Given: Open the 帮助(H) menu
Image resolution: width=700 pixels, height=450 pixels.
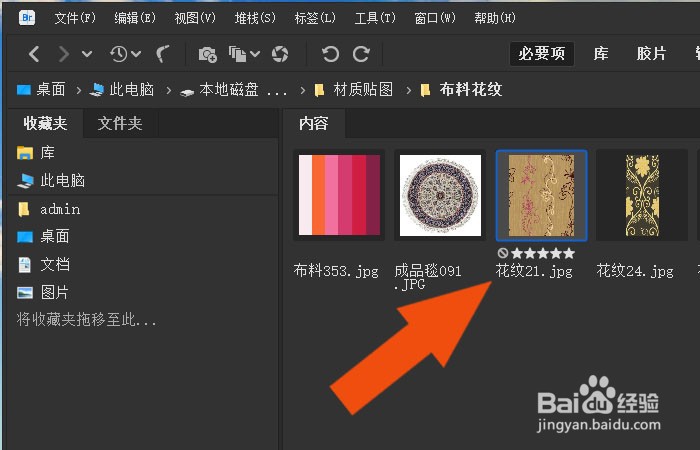Looking at the screenshot, I should pyautogui.click(x=495, y=18).
